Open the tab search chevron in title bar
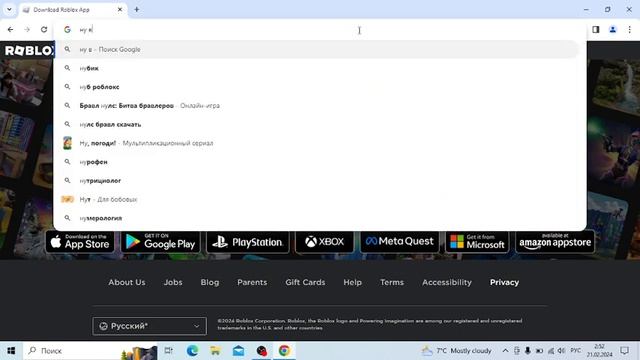The image size is (640, 360). 9,9
